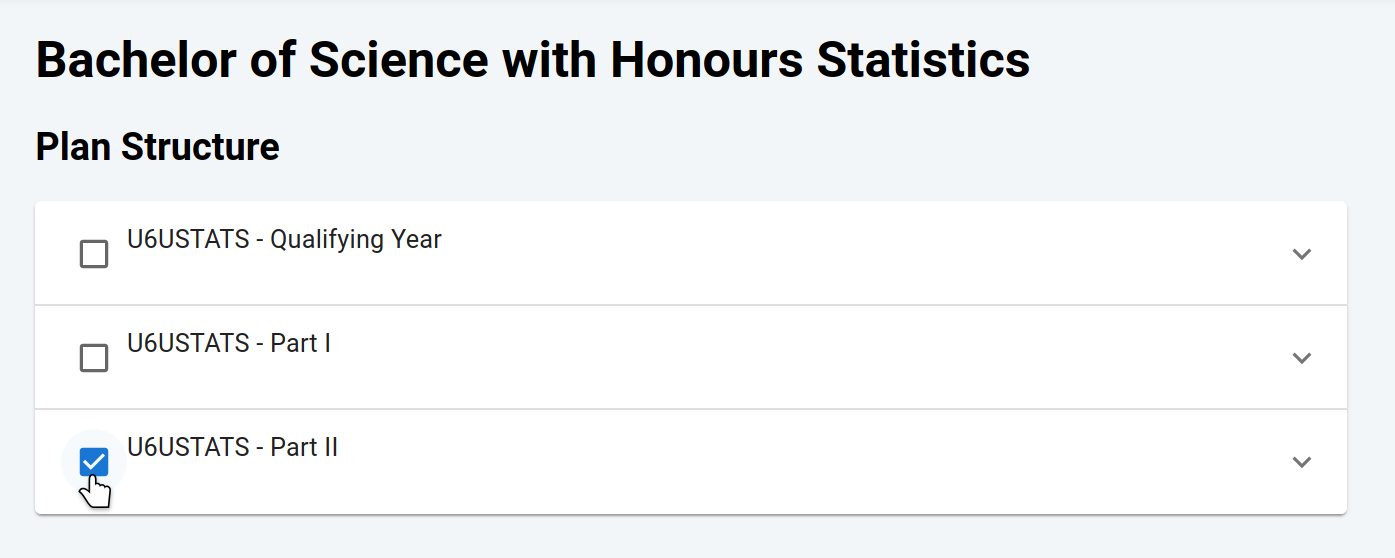Tick the Qualifying Year checkbox

click(94, 254)
